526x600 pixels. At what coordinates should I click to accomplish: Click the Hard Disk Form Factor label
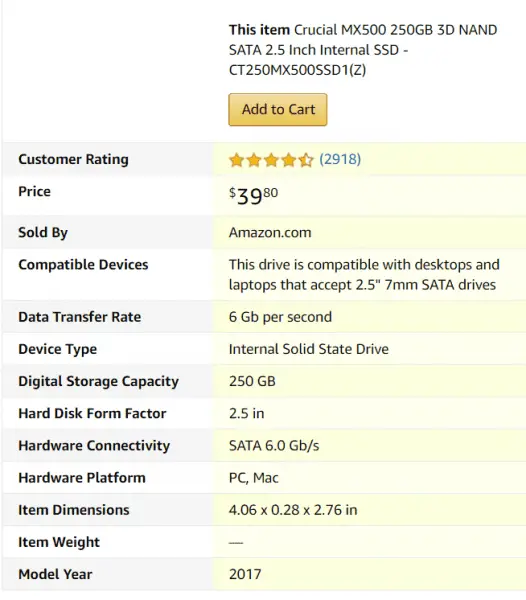coord(92,413)
